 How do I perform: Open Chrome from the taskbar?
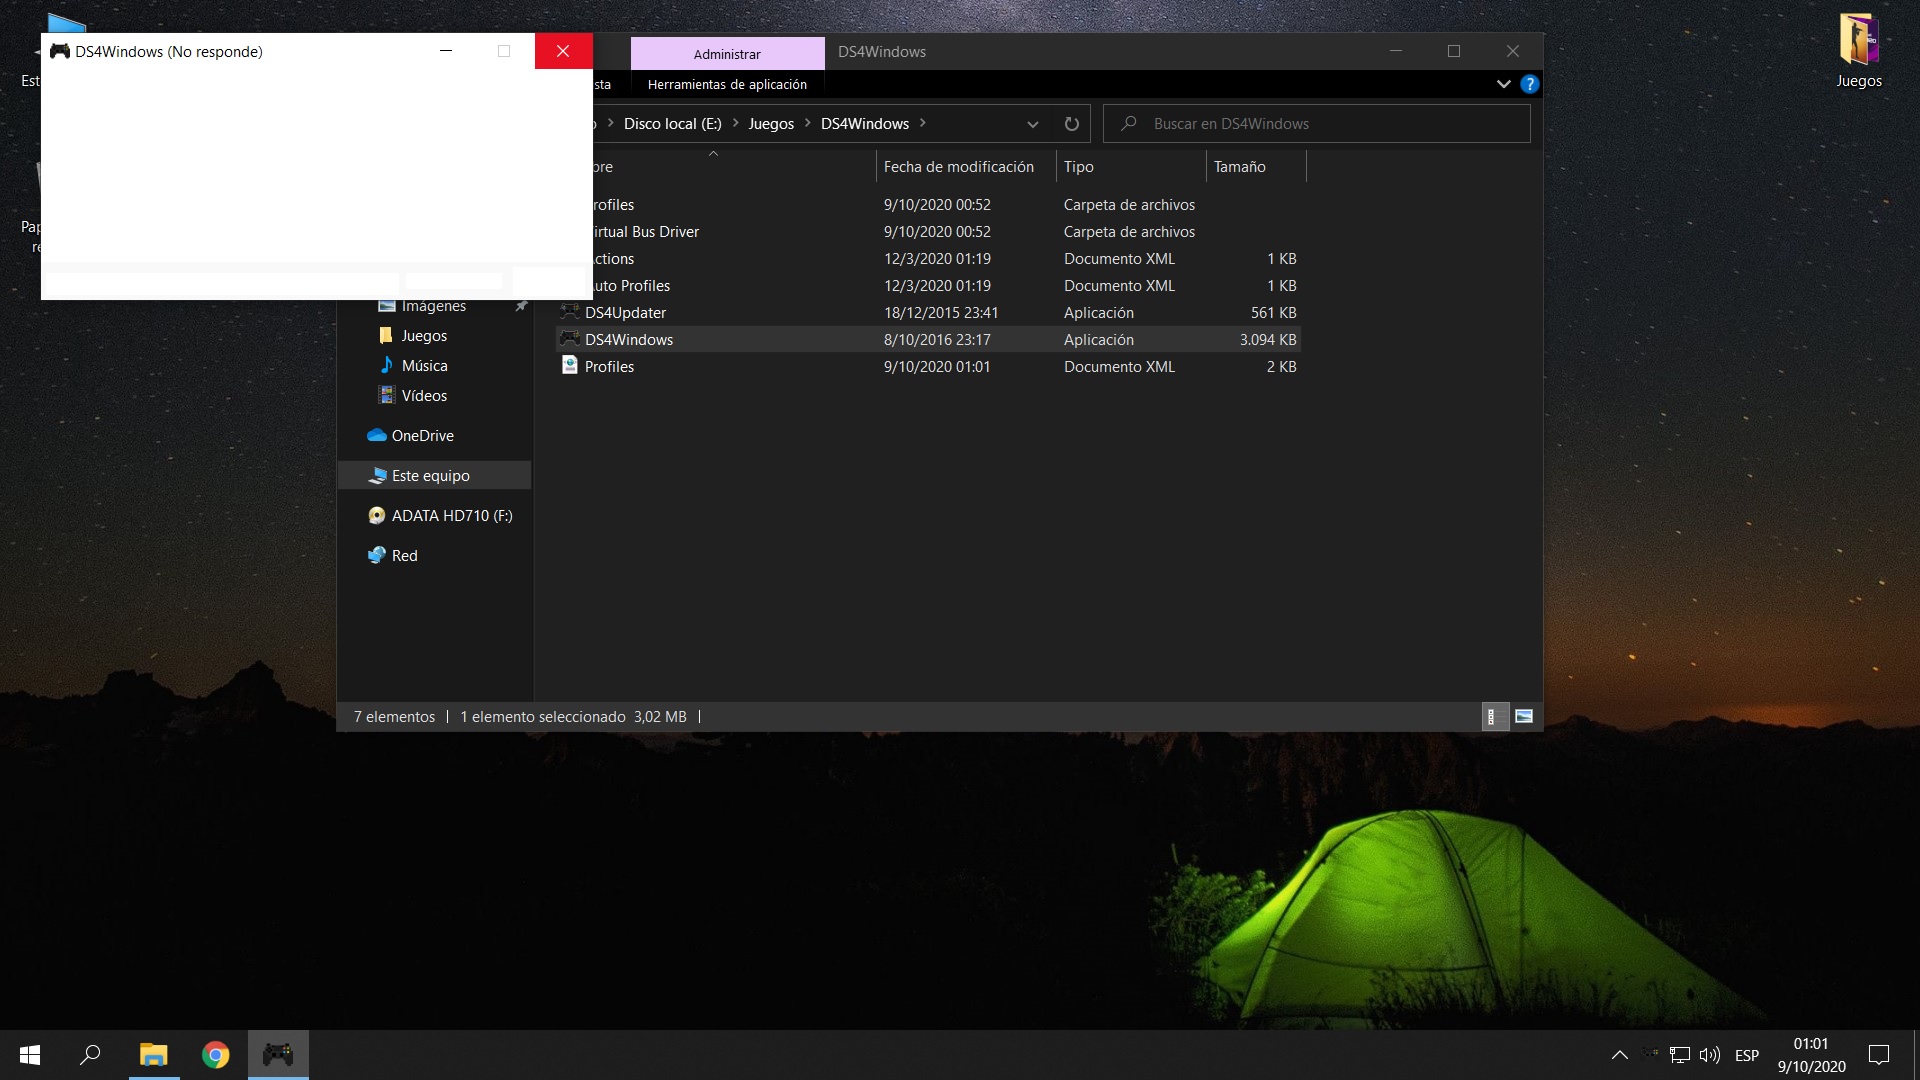click(x=215, y=1055)
